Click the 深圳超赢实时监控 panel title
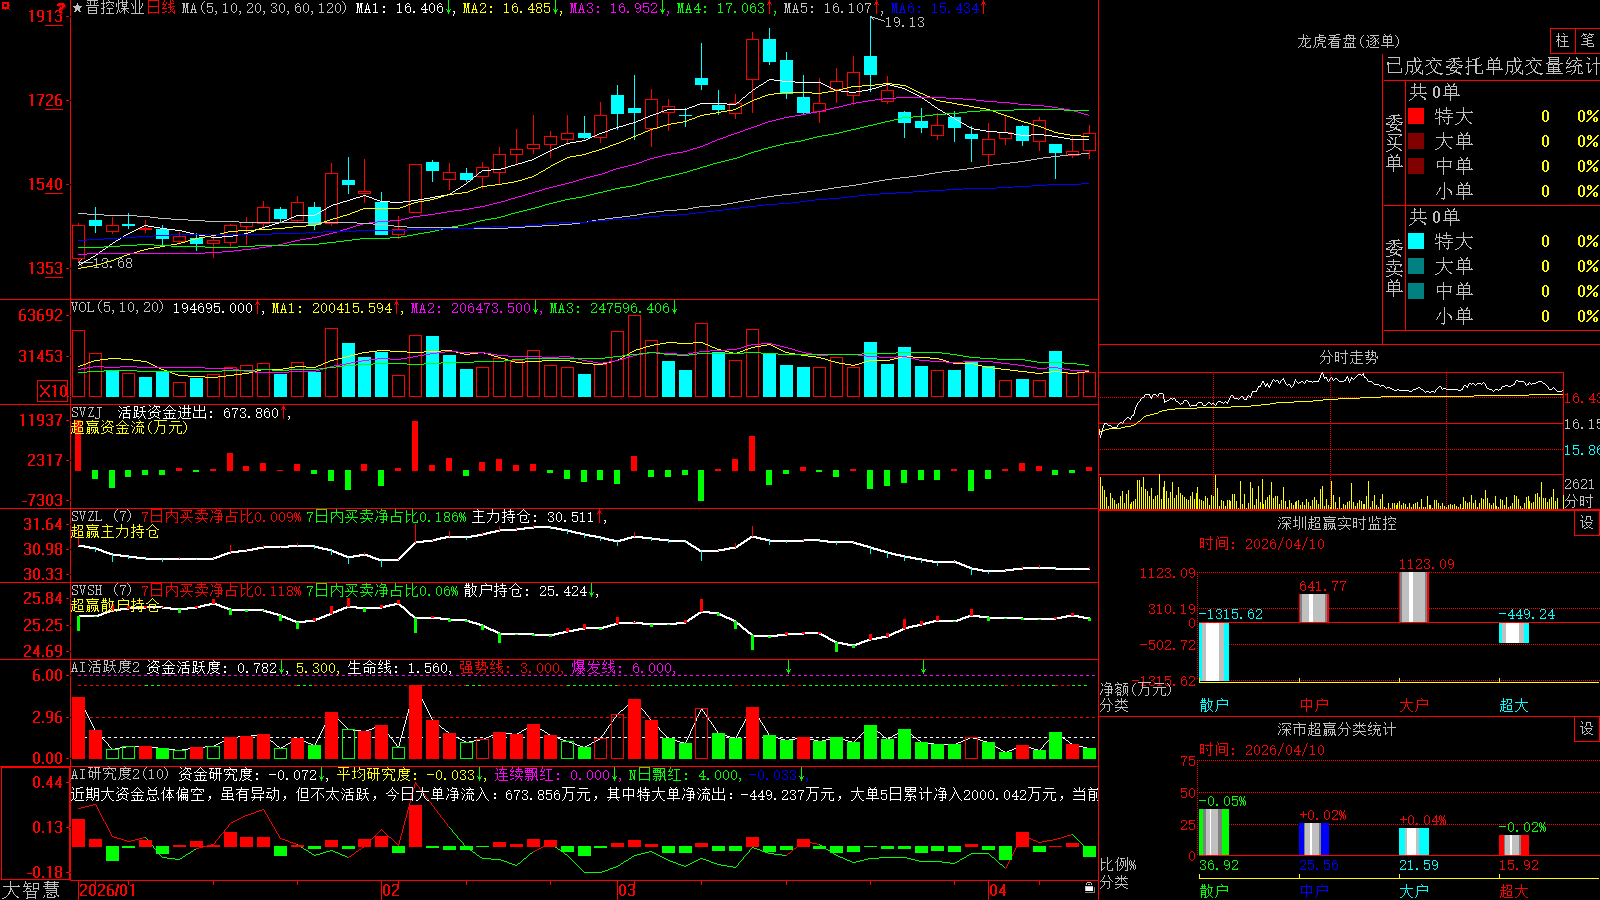Screen dimensions: 1600x900 [1336, 523]
